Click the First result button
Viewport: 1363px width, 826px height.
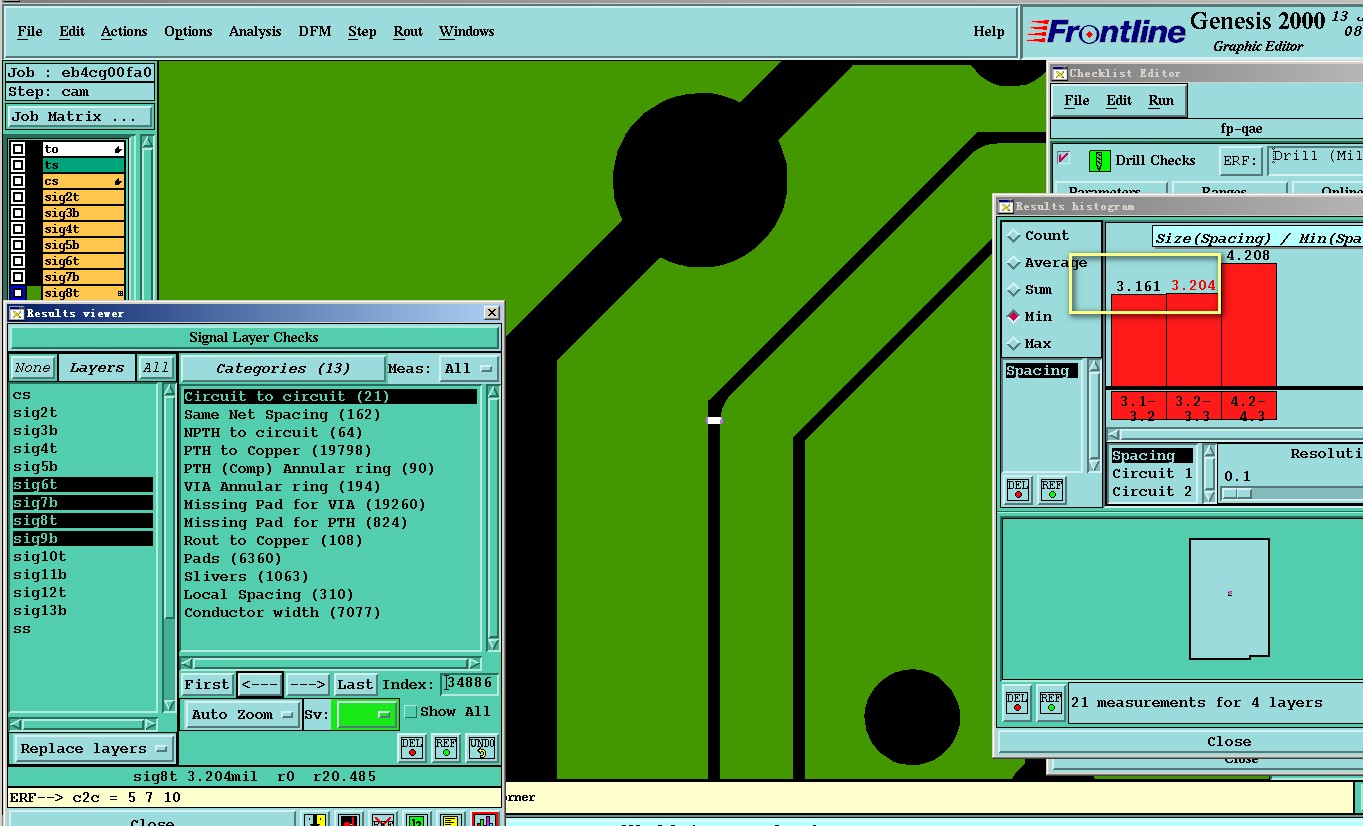click(x=207, y=684)
